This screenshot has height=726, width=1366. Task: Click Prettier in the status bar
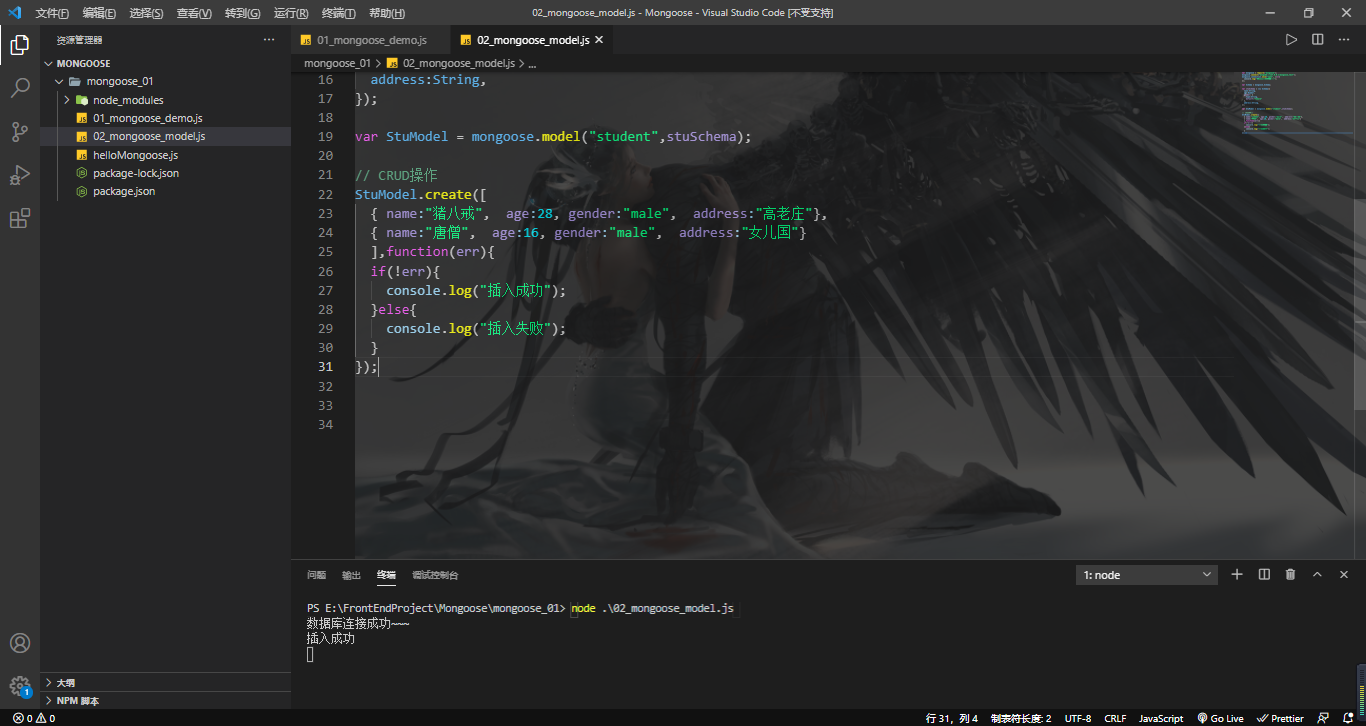[x=1280, y=718]
